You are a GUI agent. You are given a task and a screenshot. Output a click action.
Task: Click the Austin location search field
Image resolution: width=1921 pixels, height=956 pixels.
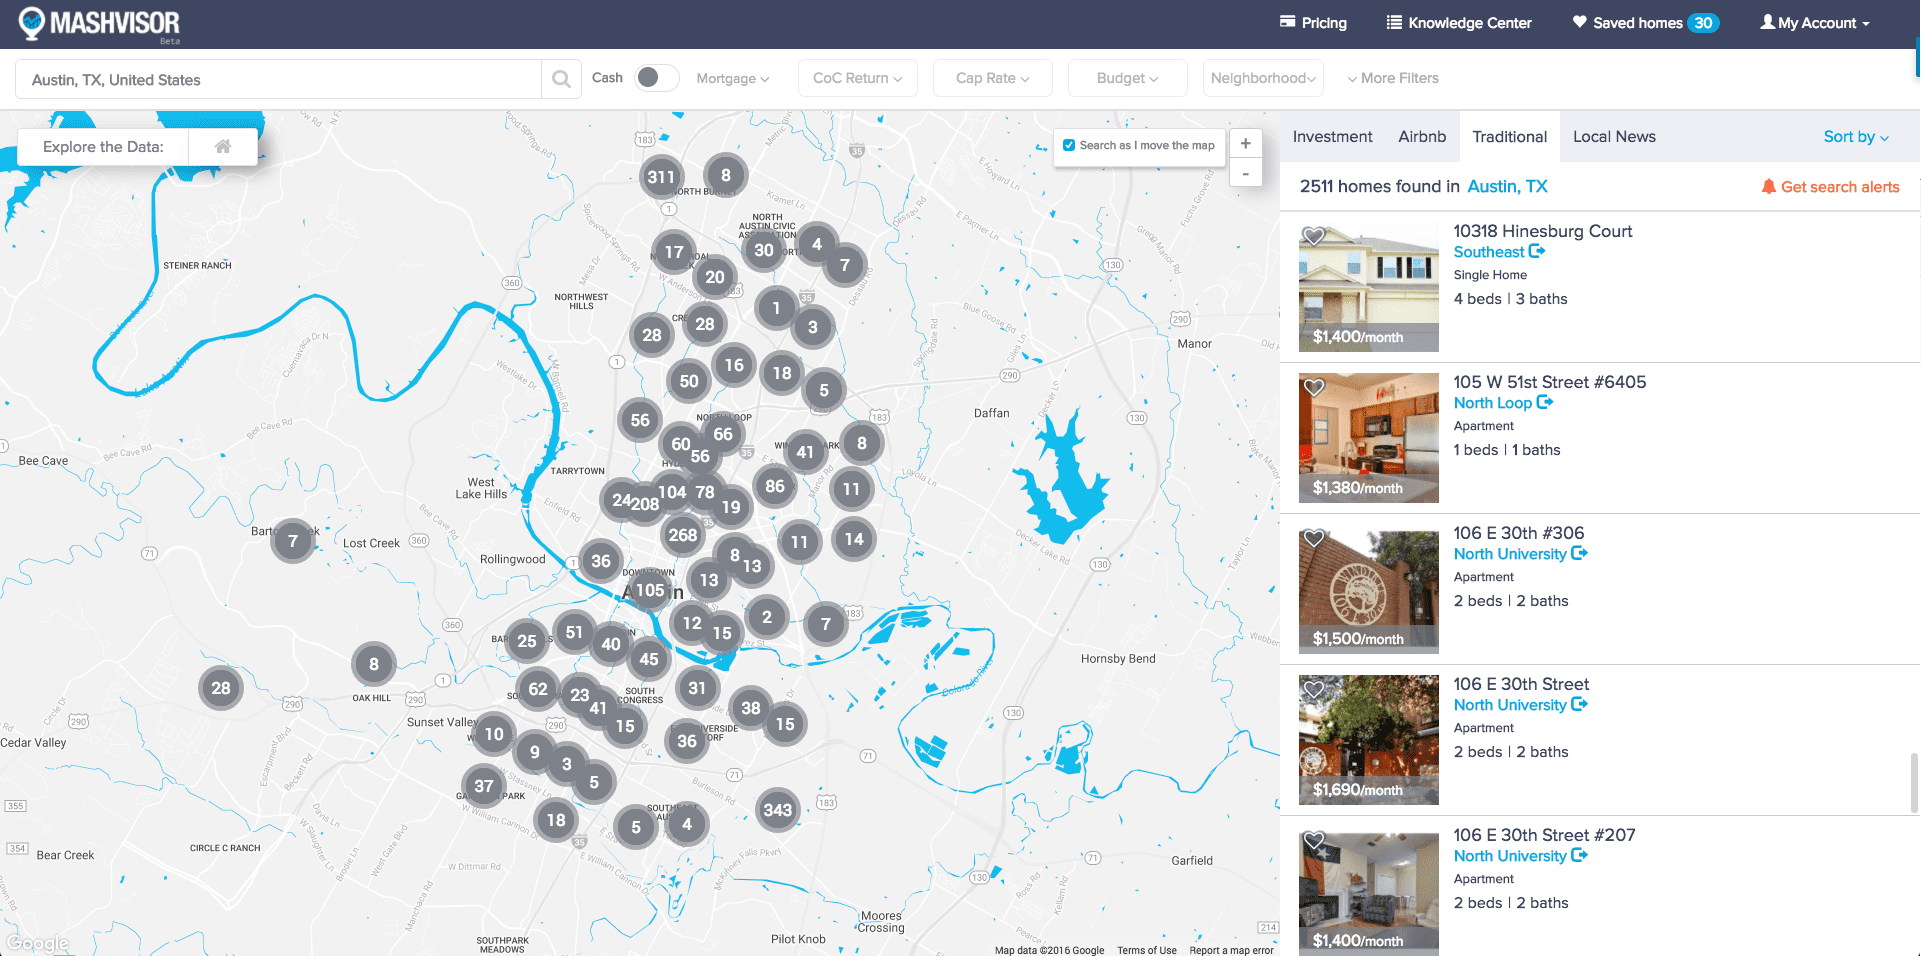pos(278,80)
